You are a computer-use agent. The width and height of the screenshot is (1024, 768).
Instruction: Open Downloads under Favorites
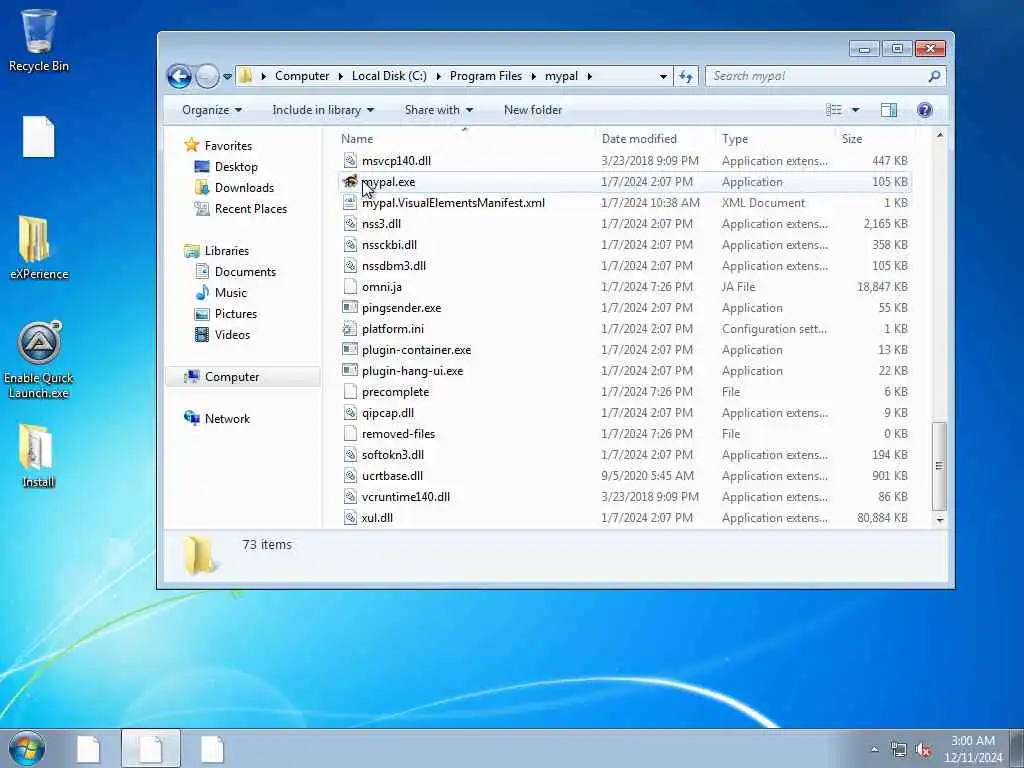[244, 188]
